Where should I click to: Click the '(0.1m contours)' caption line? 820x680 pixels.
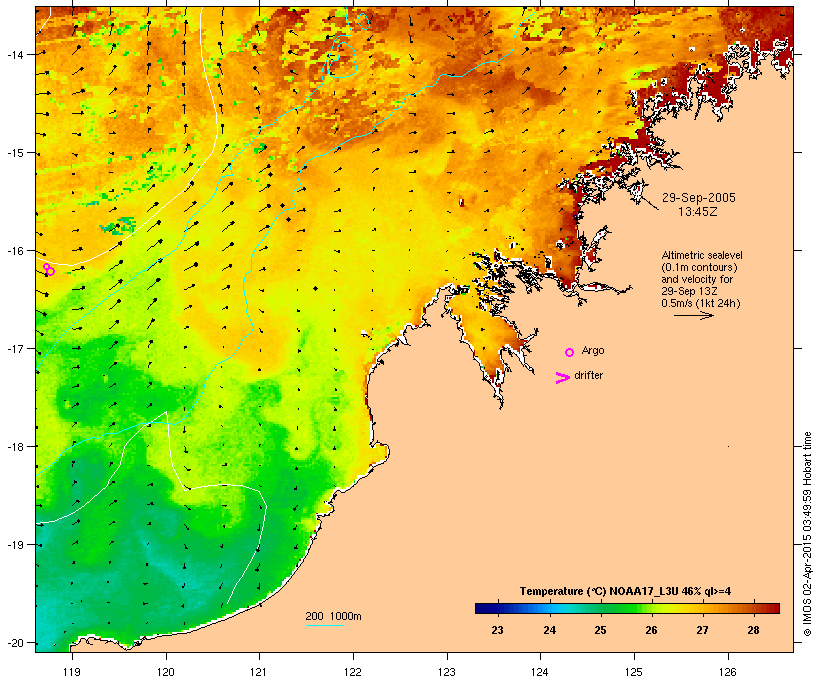[x=699, y=267]
